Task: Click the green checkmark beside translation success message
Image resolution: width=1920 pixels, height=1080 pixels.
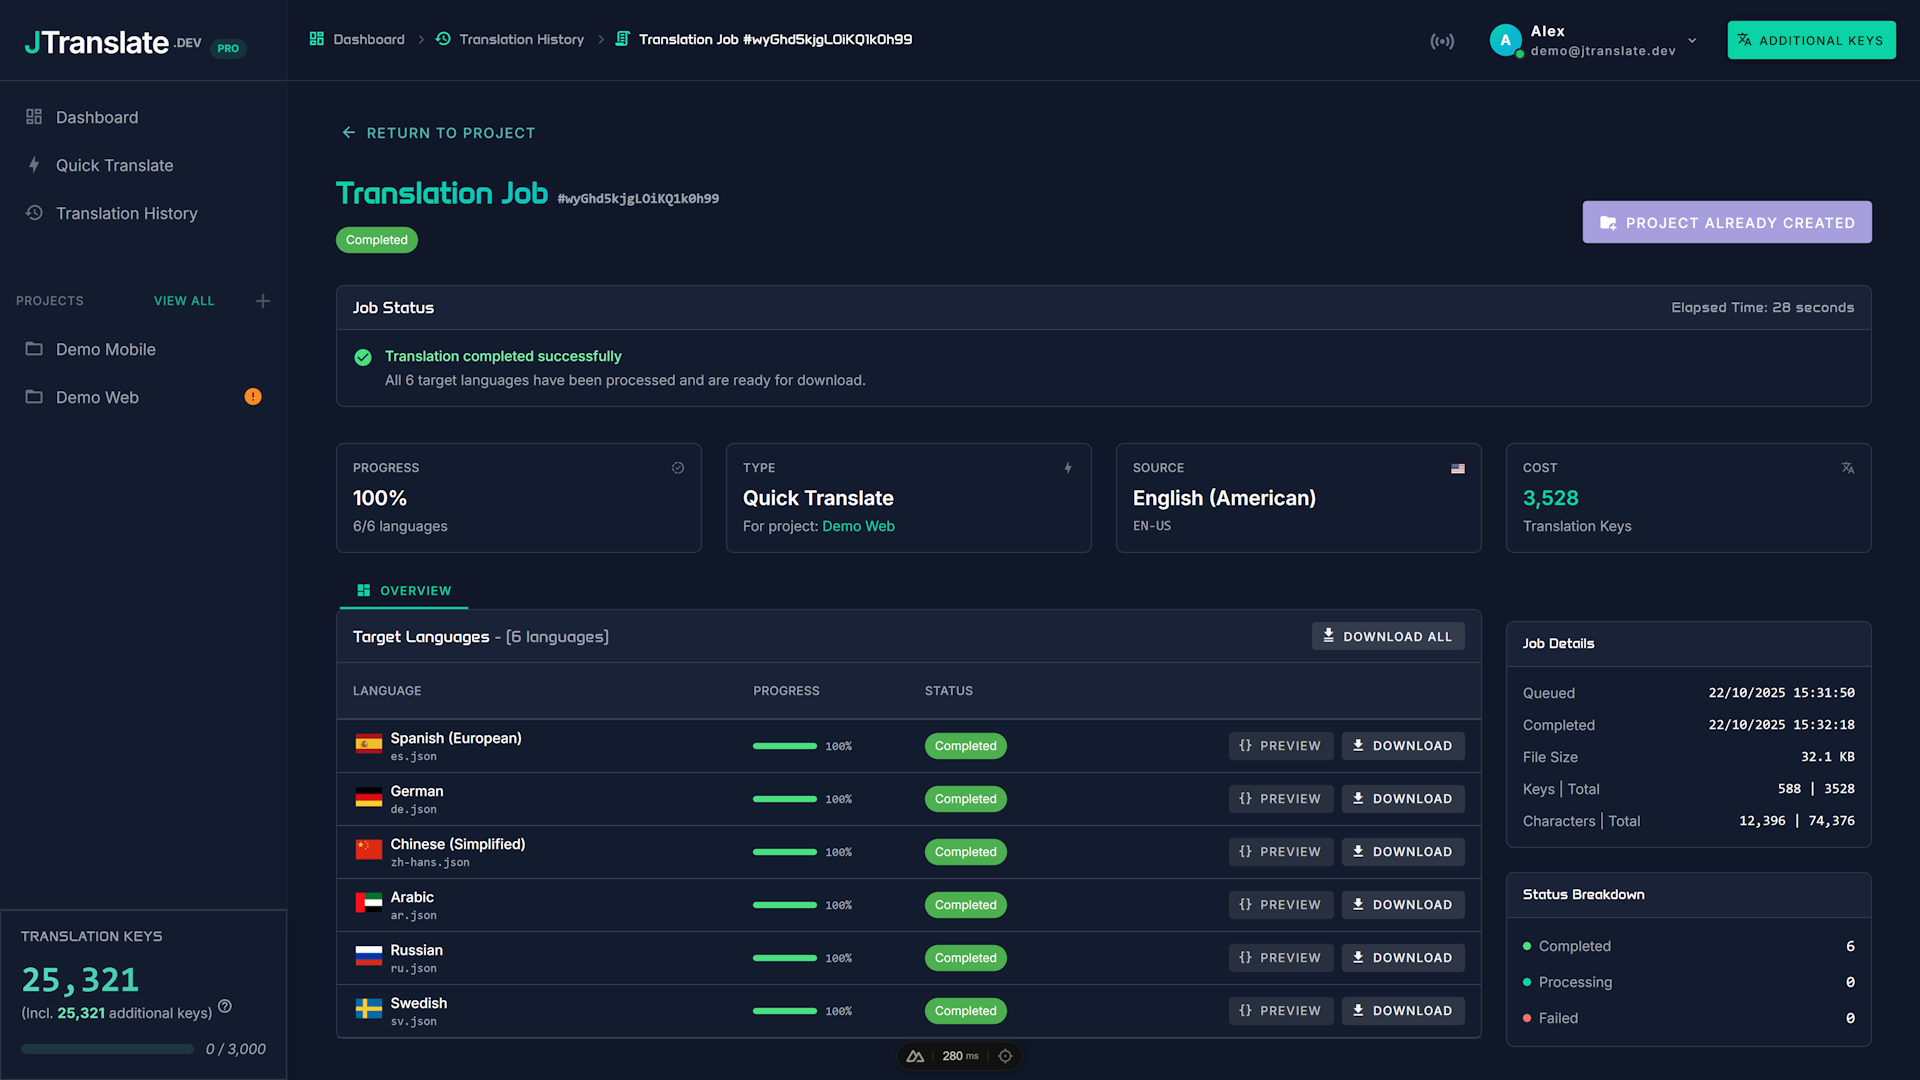Action: 362,356
